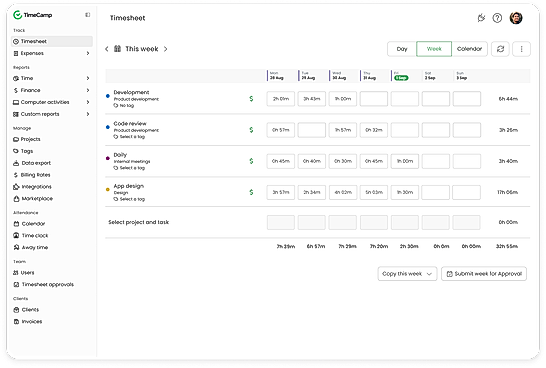Click the Custom reports icon

coord(16,114)
